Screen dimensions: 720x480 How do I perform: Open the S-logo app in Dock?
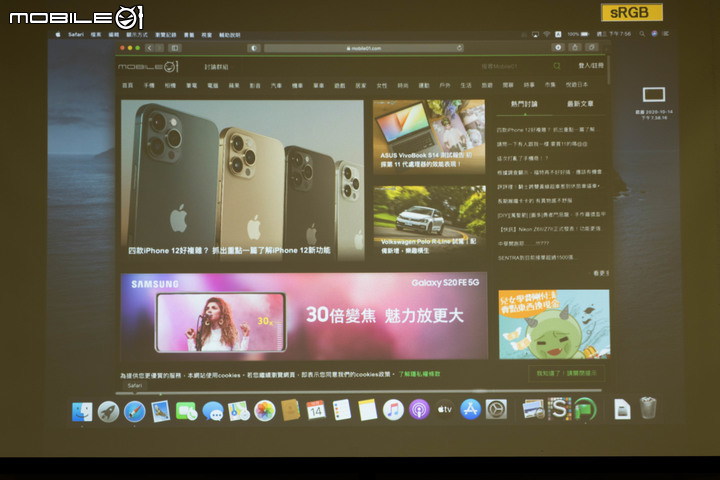pyautogui.click(x=559, y=408)
